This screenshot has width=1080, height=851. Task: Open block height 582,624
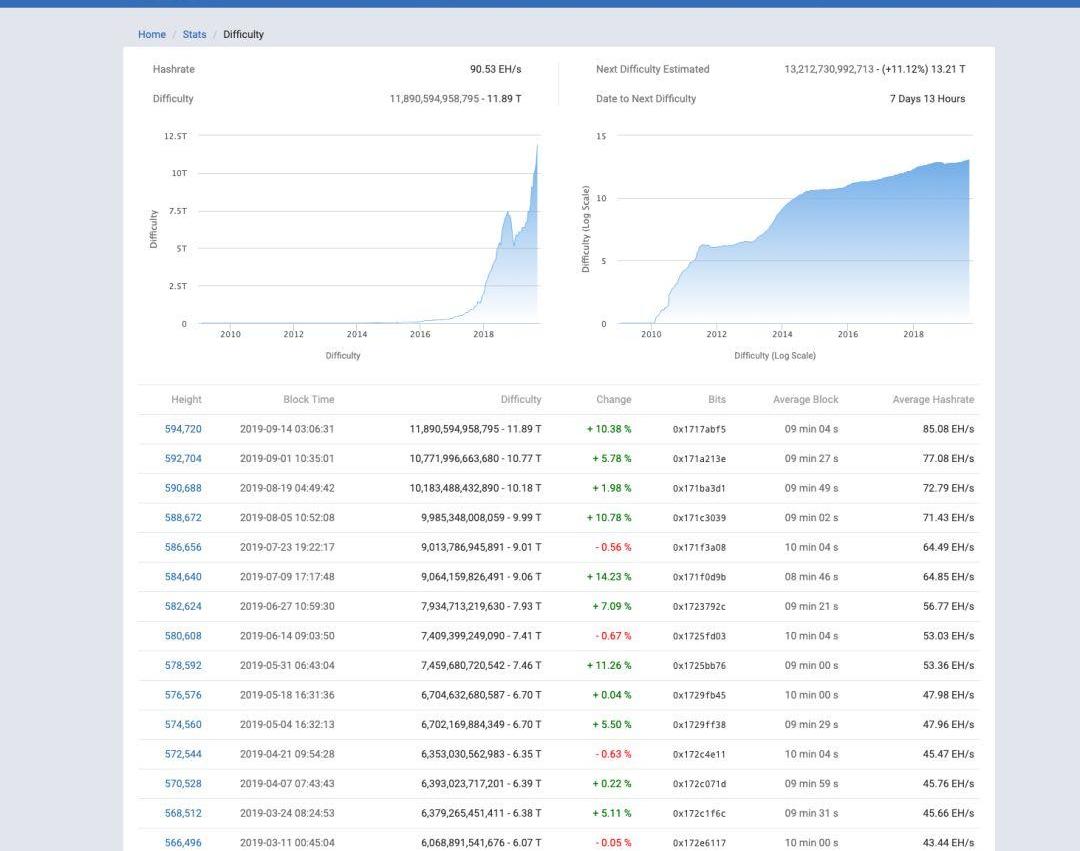click(x=183, y=606)
